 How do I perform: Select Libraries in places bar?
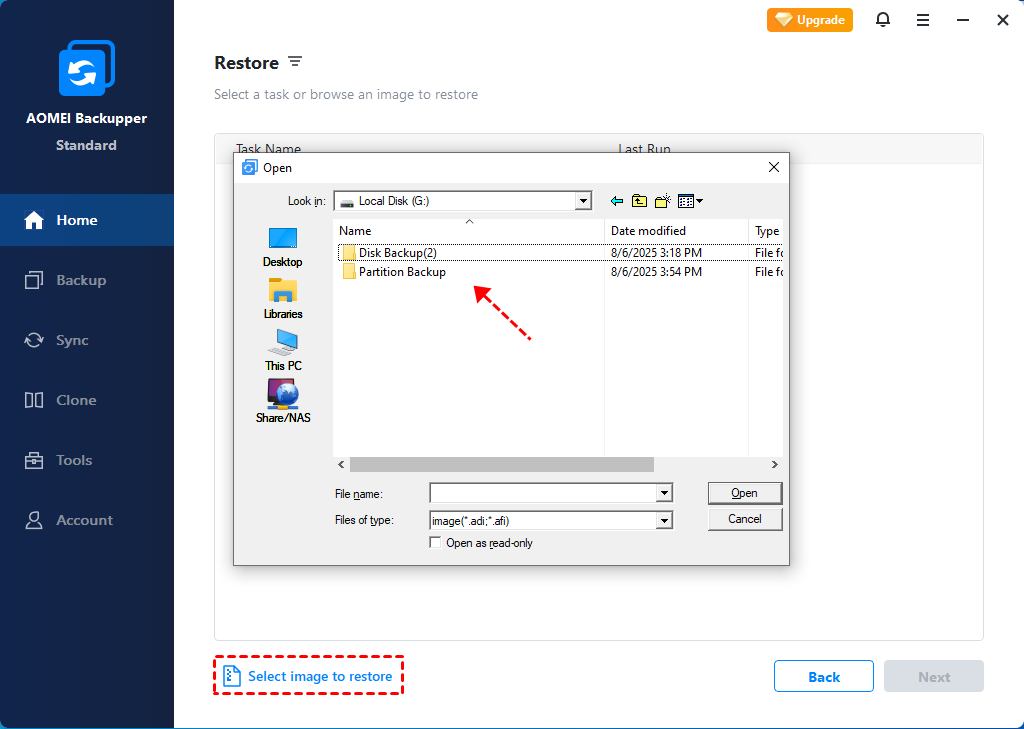(283, 299)
